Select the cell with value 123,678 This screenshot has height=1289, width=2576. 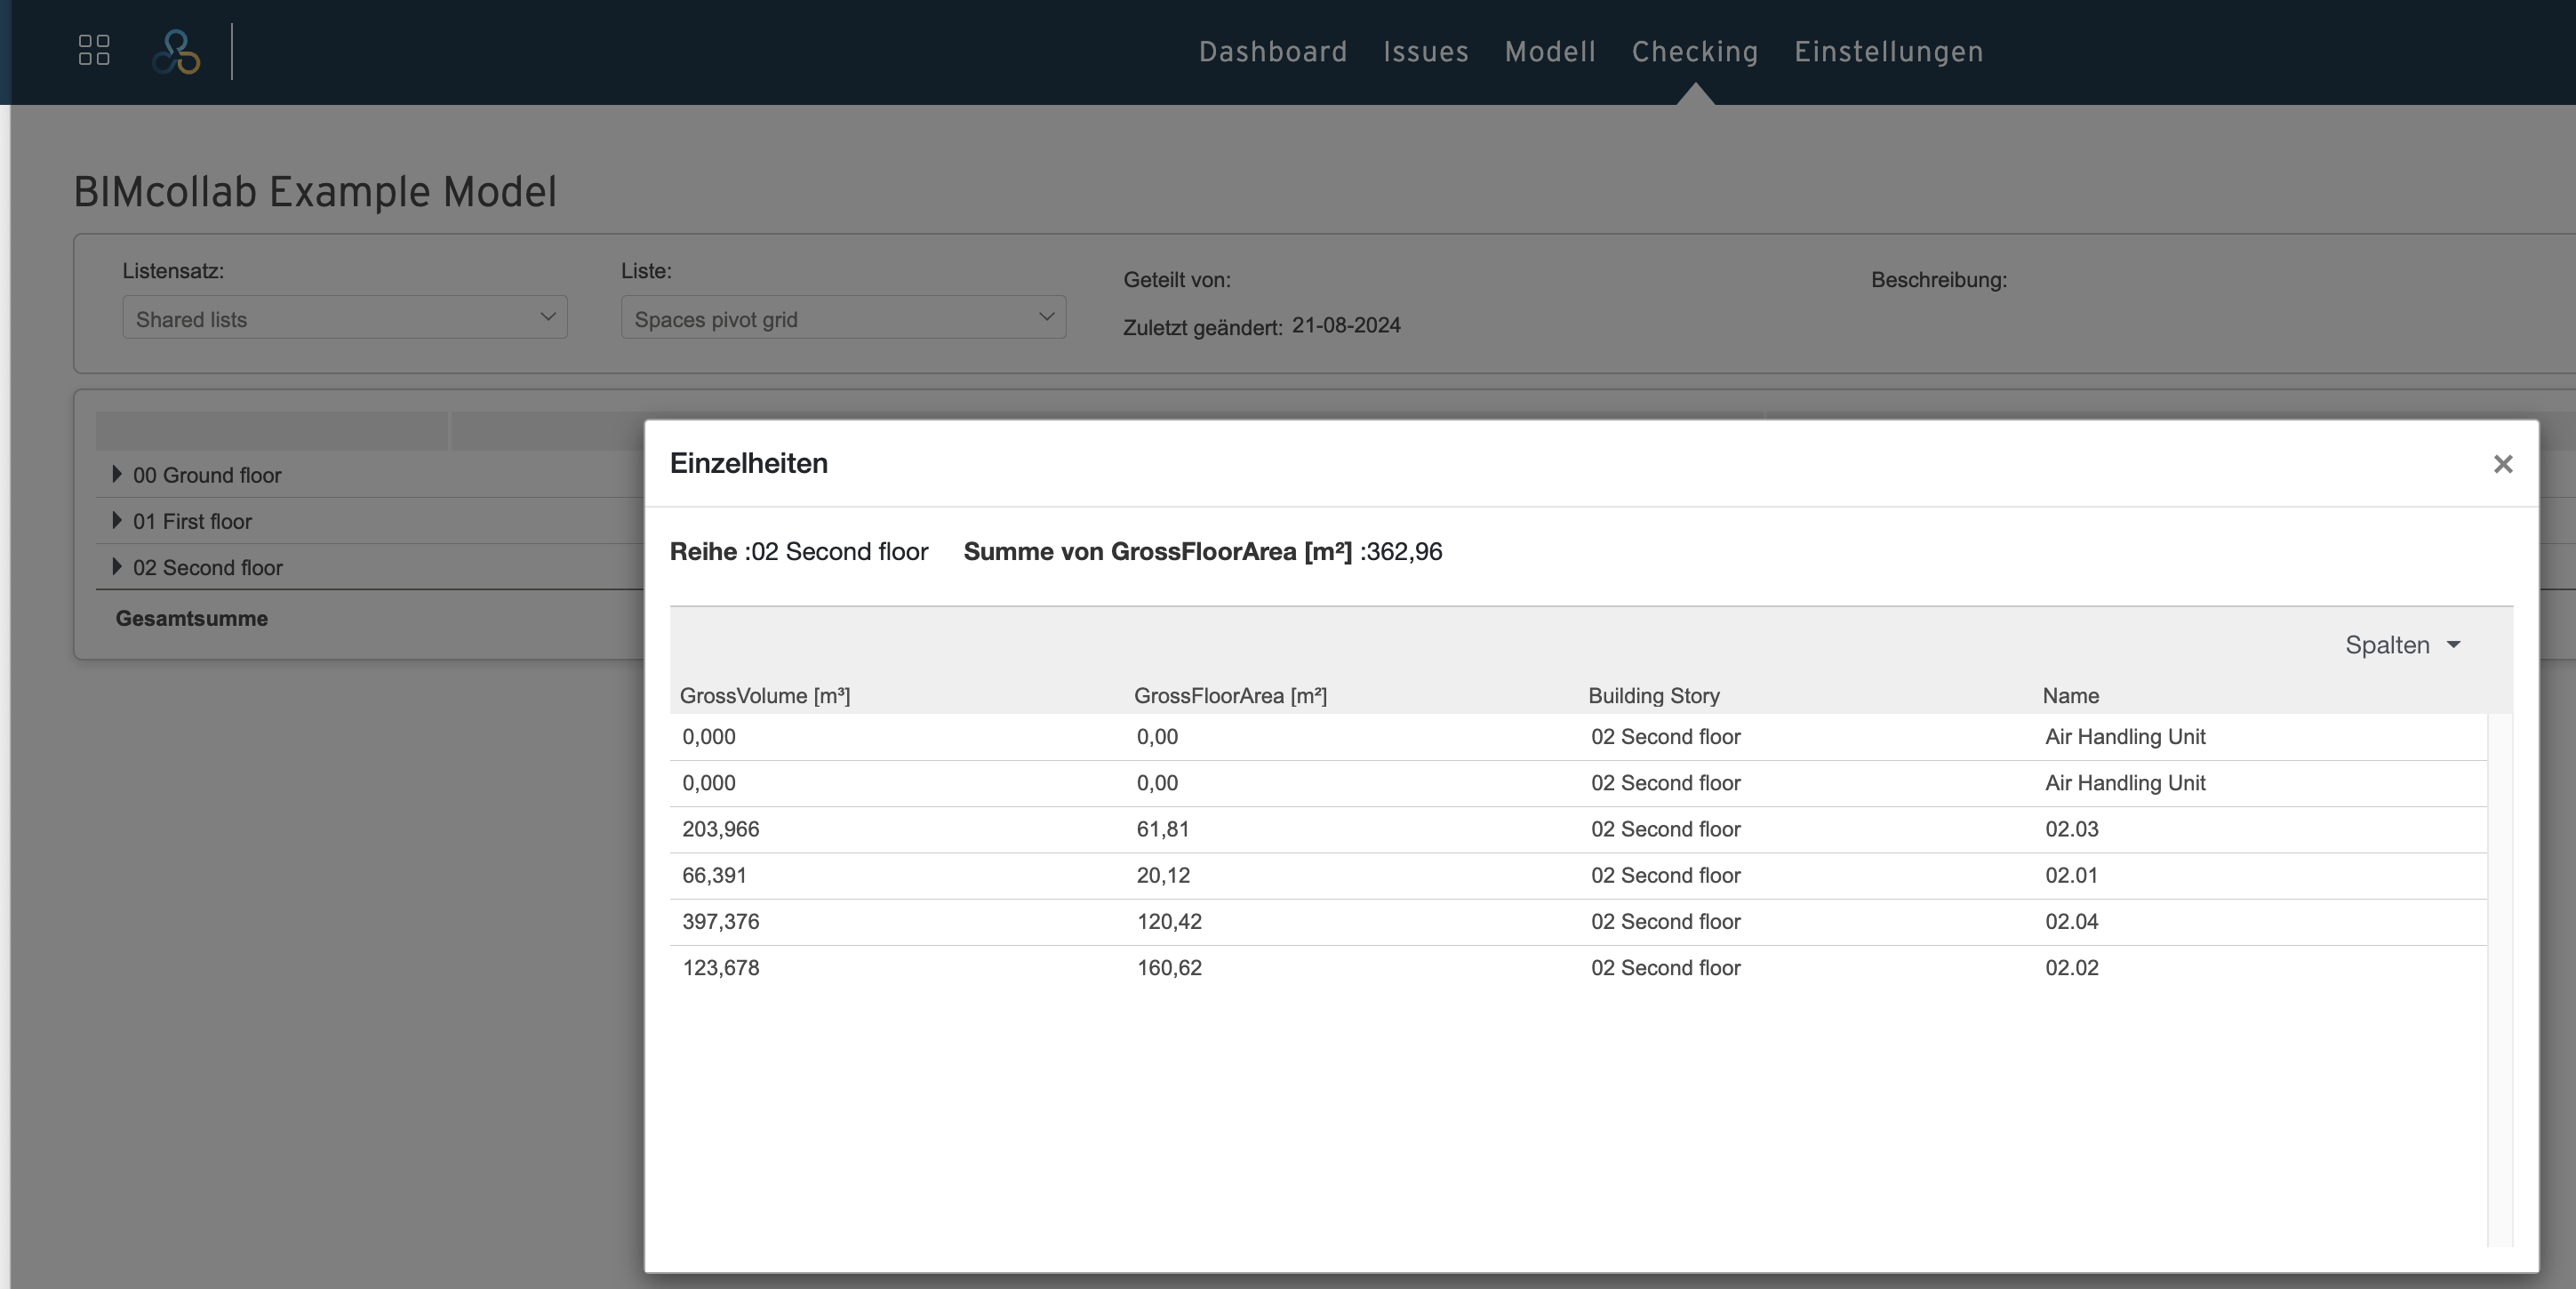click(x=720, y=967)
